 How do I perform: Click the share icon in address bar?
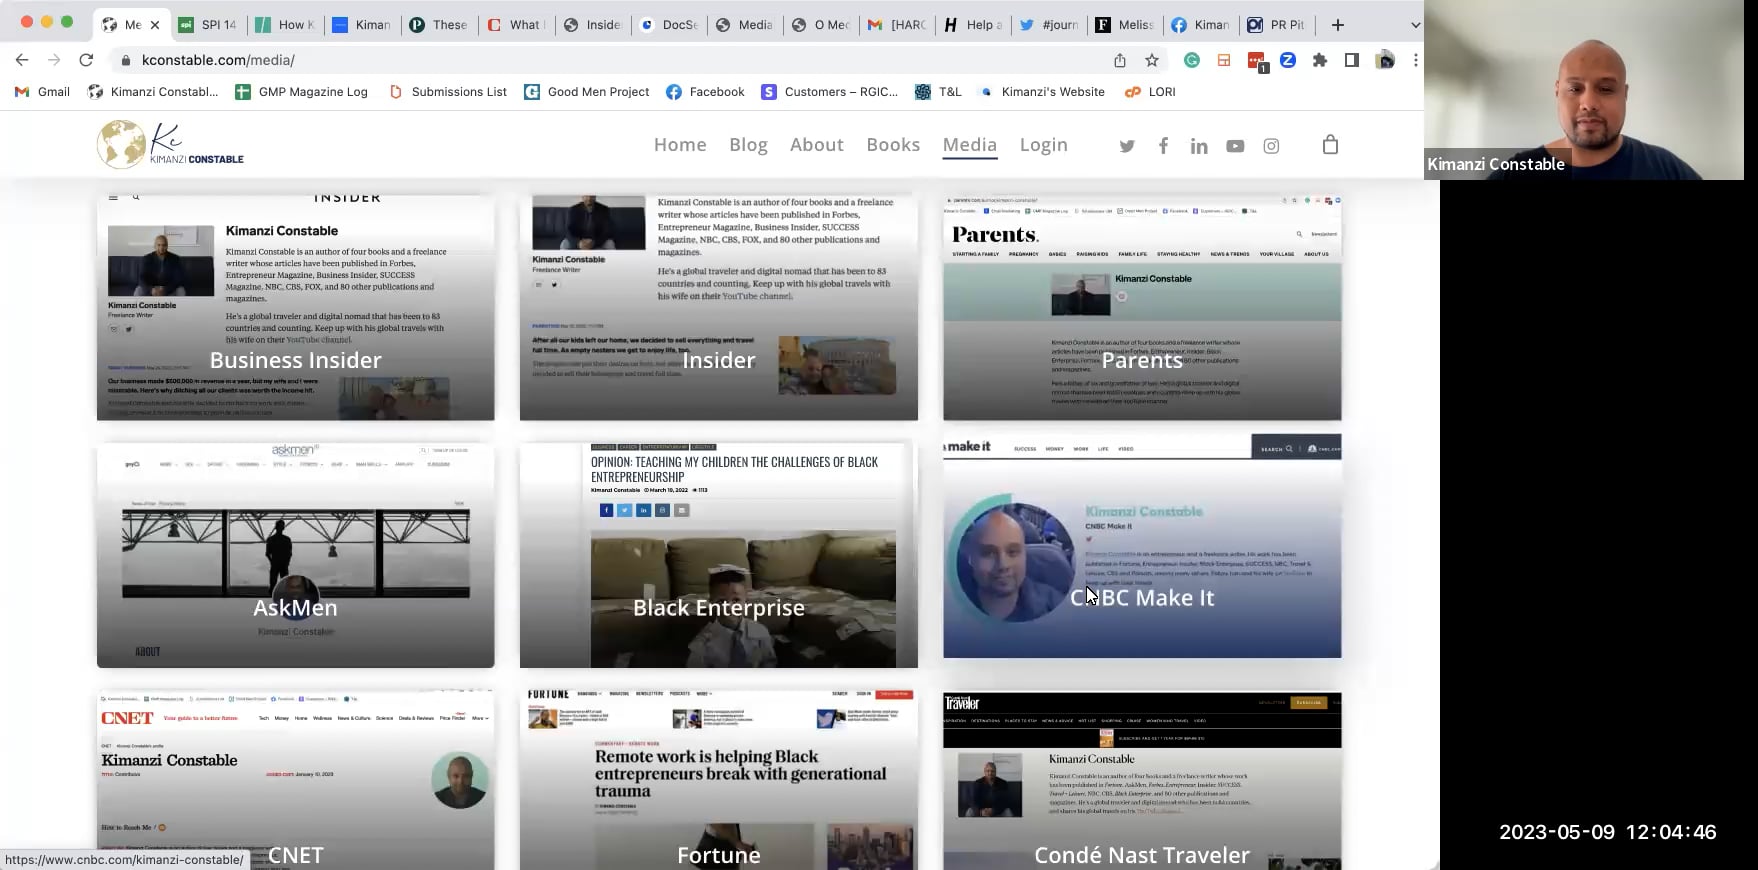[1120, 60]
